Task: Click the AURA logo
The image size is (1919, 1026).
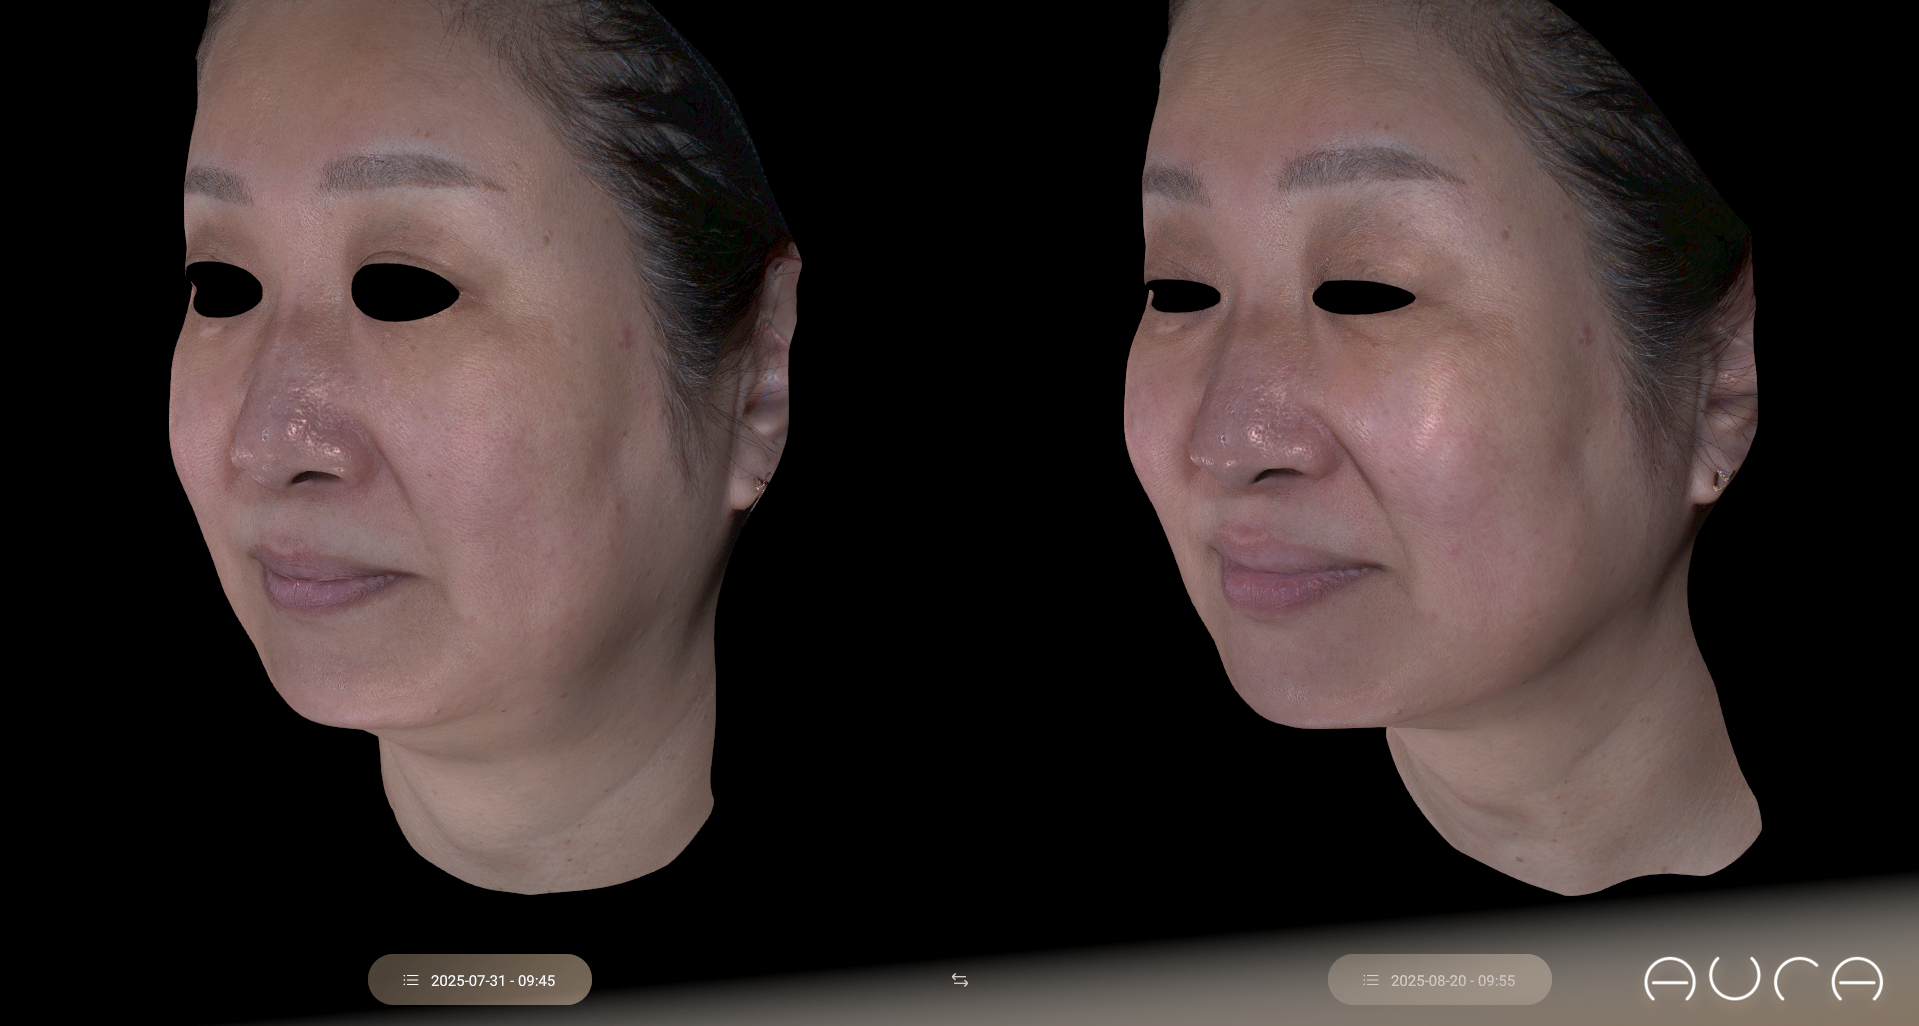Action: pos(1763,979)
